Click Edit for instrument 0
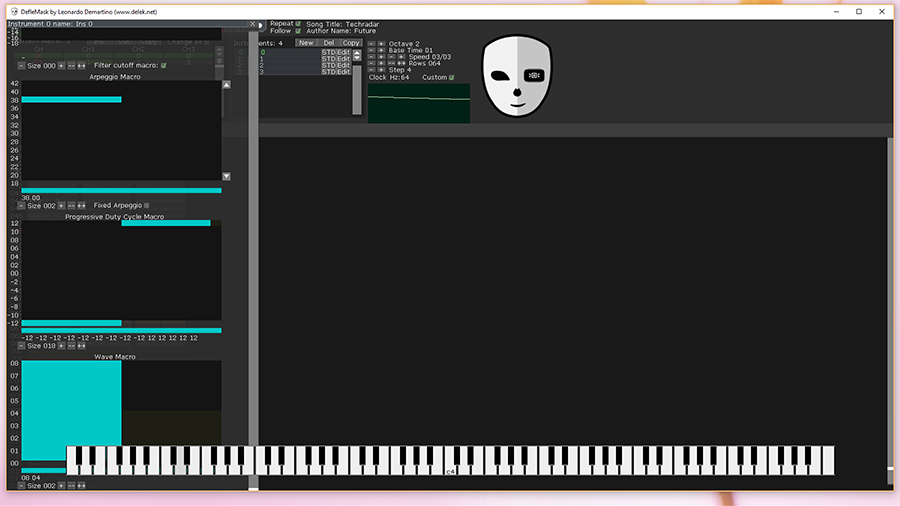Image resolution: width=900 pixels, height=506 pixels. coord(343,52)
